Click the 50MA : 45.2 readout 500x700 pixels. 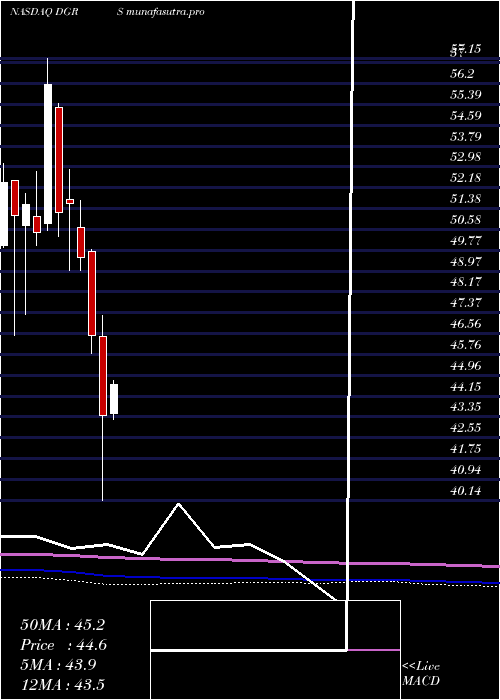pos(62,625)
